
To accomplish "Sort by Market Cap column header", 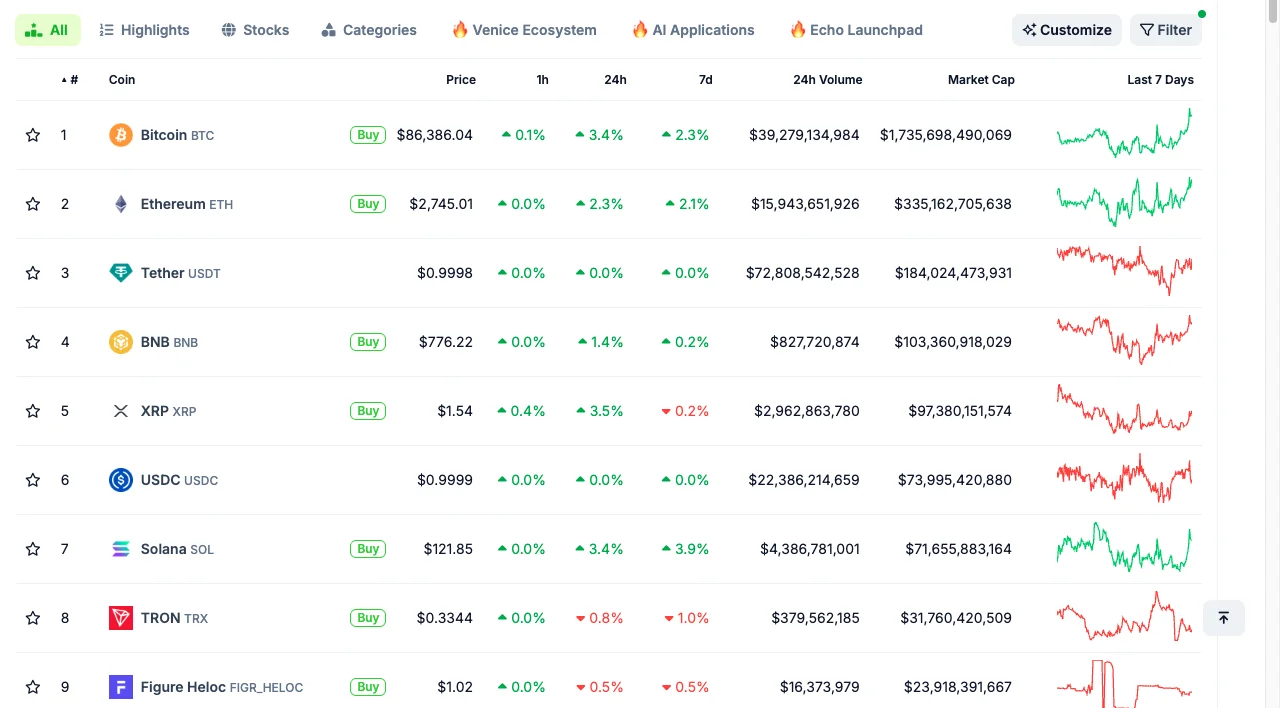I will tap(981, 80).
